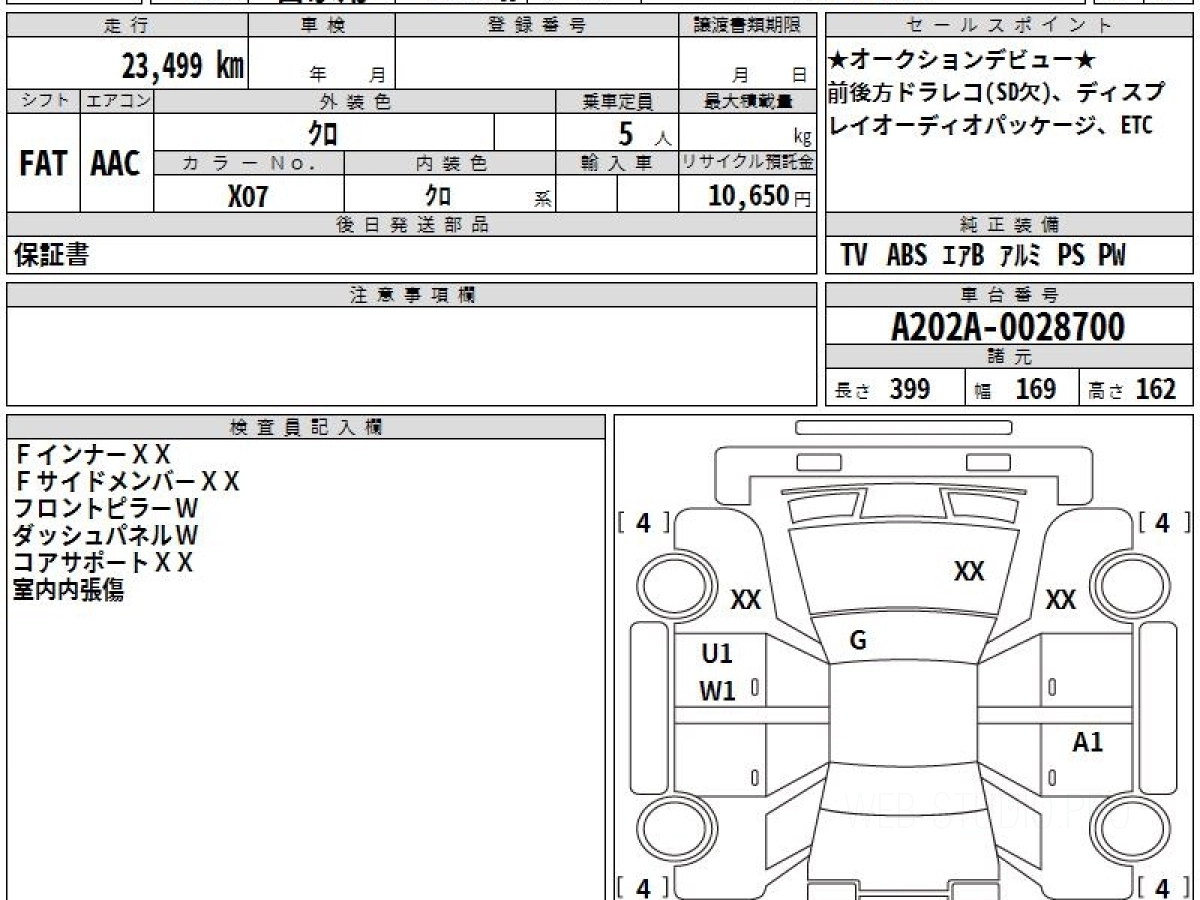Screen dimensions: 1200x900
Task: Select the 乗車定員 header
Action: pyautogui.click(x=617, y=101)
